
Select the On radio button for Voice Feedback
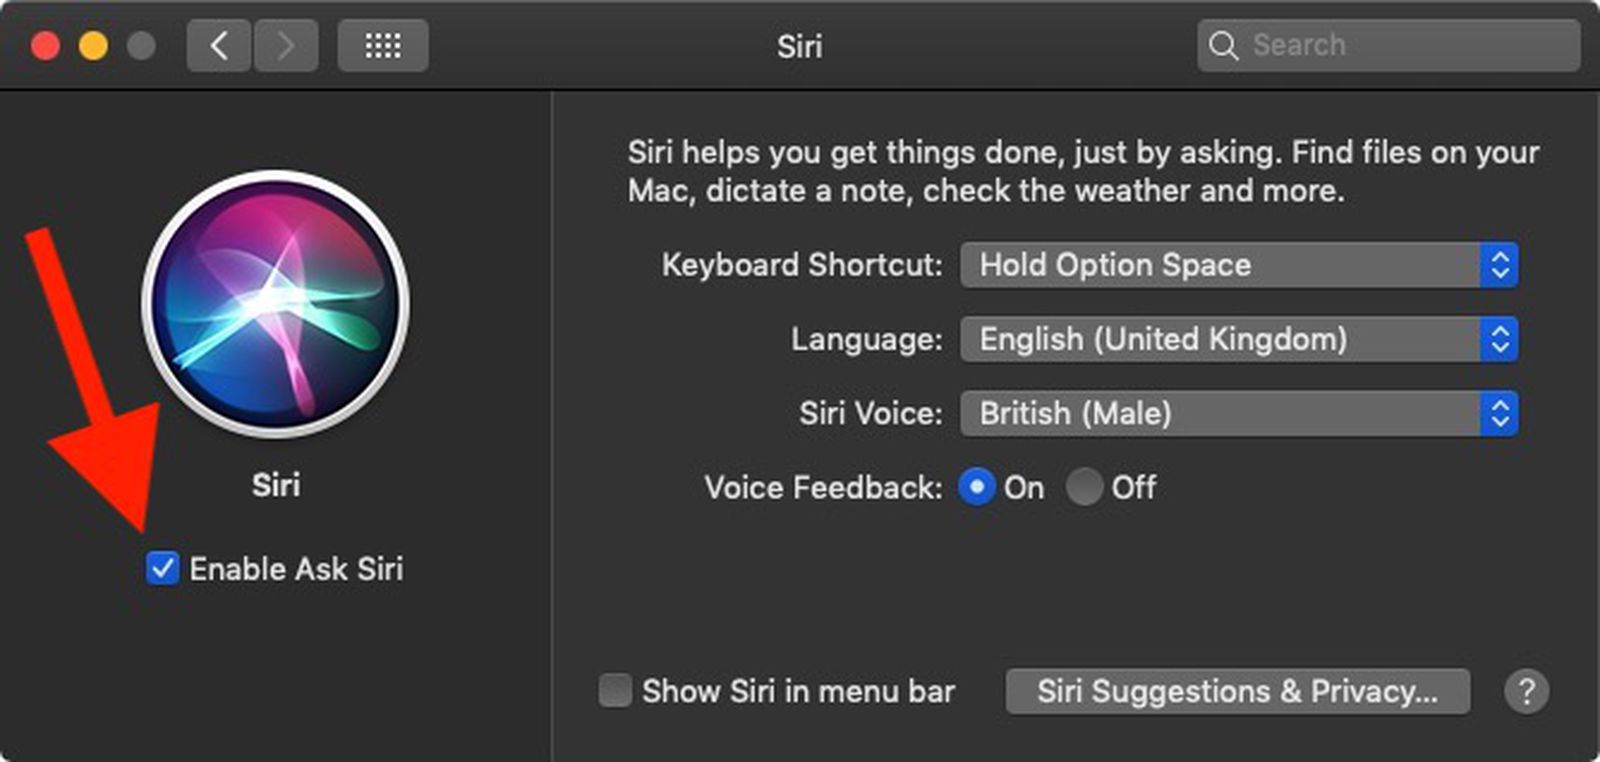(978, 488)
